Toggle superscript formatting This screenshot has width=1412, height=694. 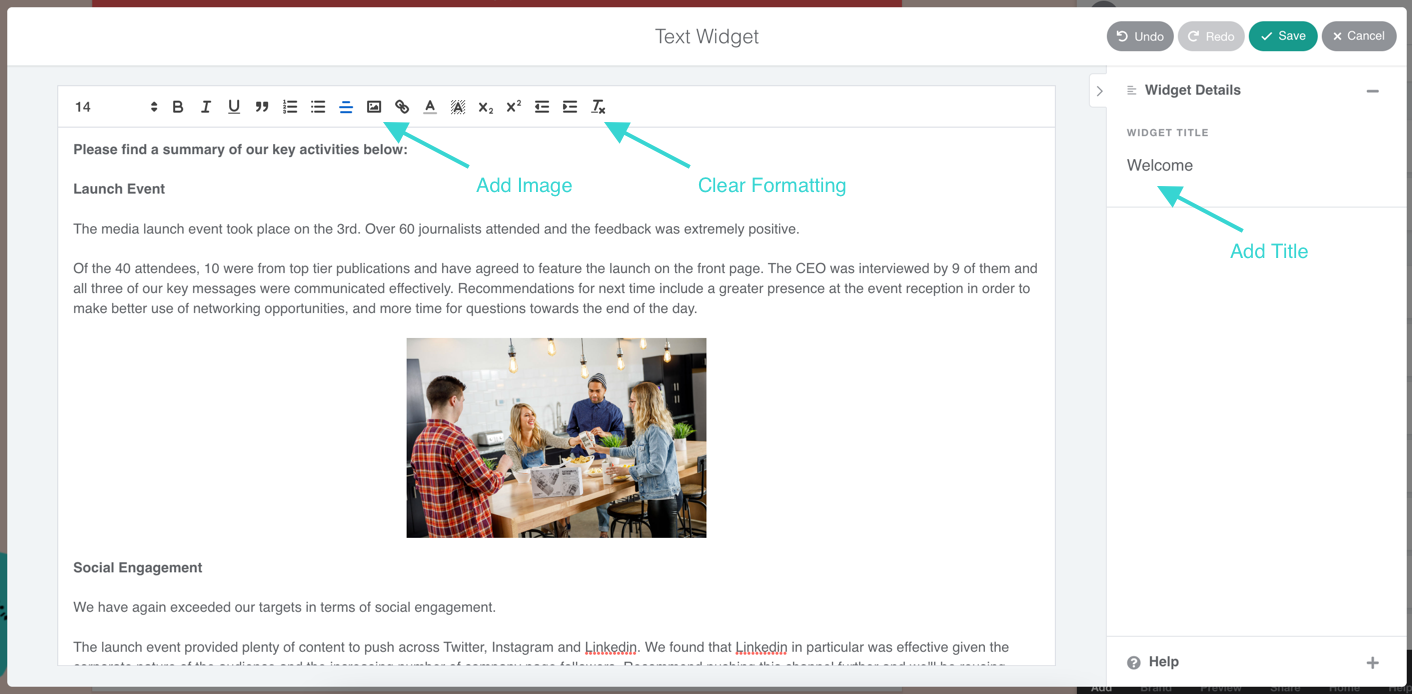click(x=514, y=107)
